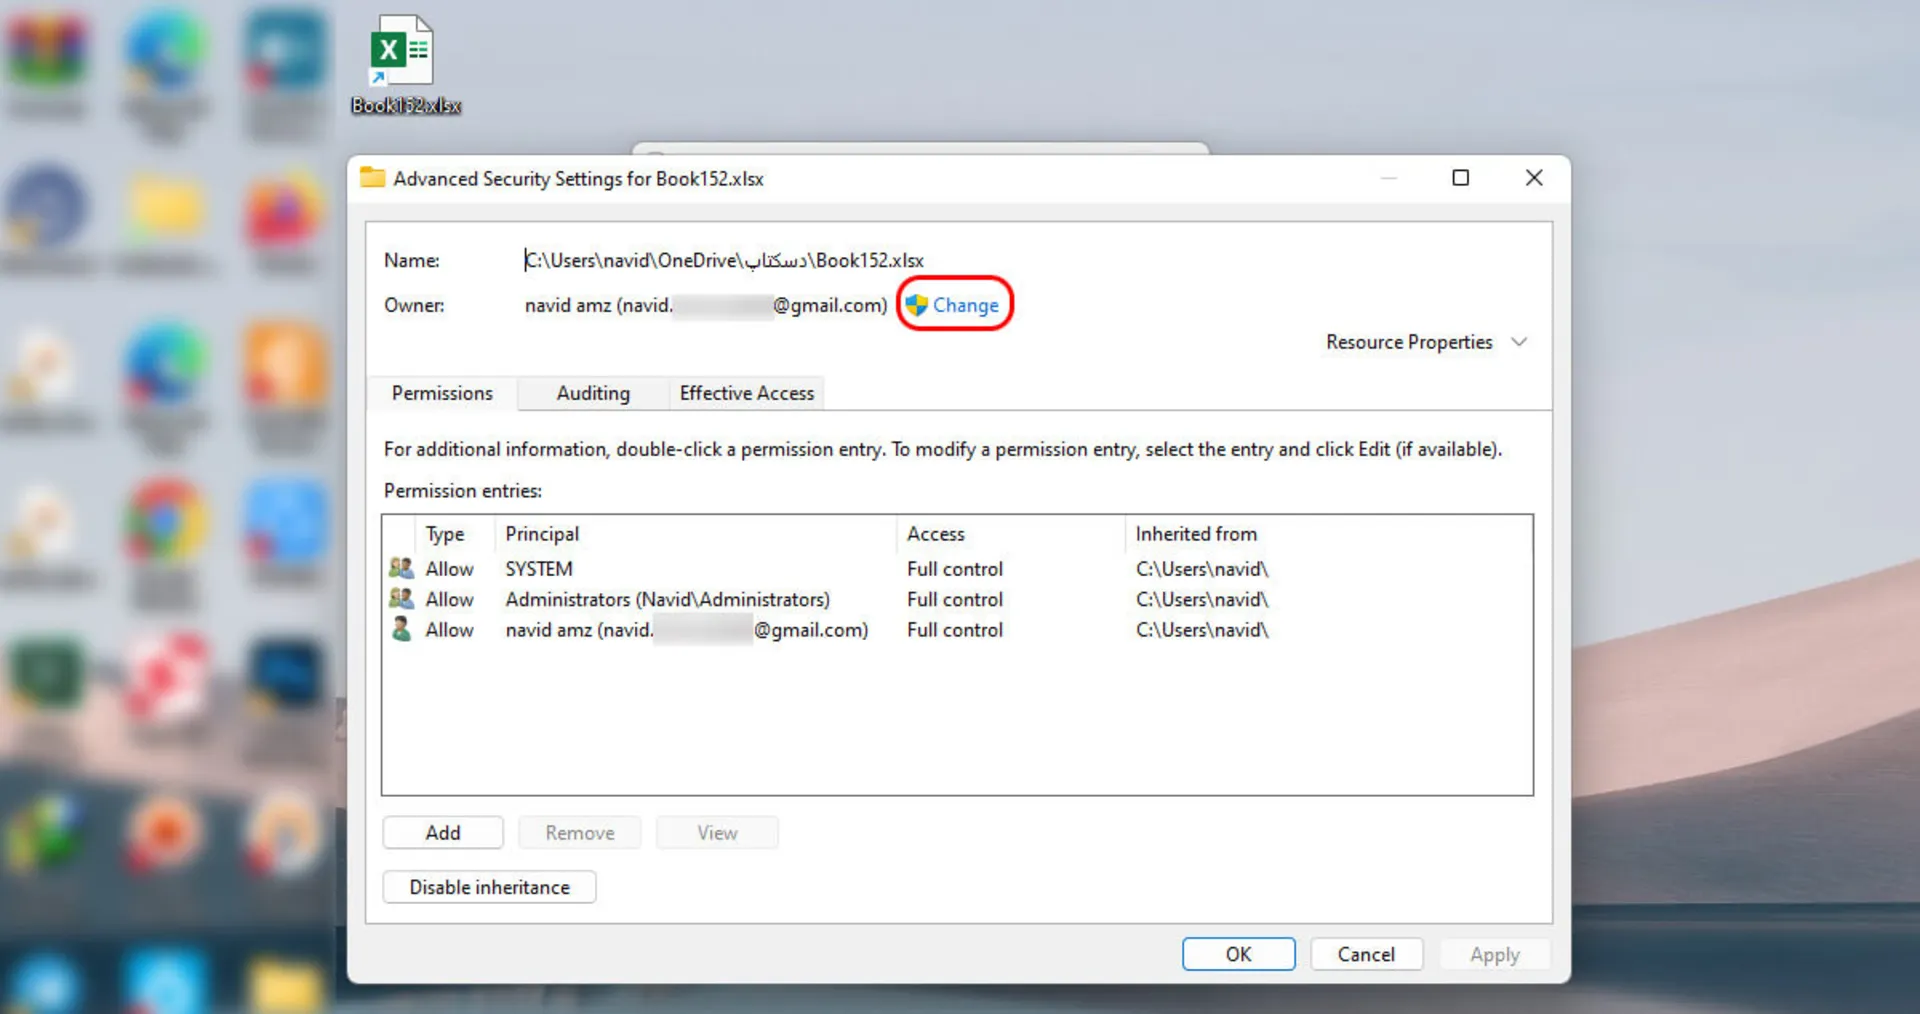Click the Add button
This screenshot has width=1920, height=1014.
coord(443,833)
